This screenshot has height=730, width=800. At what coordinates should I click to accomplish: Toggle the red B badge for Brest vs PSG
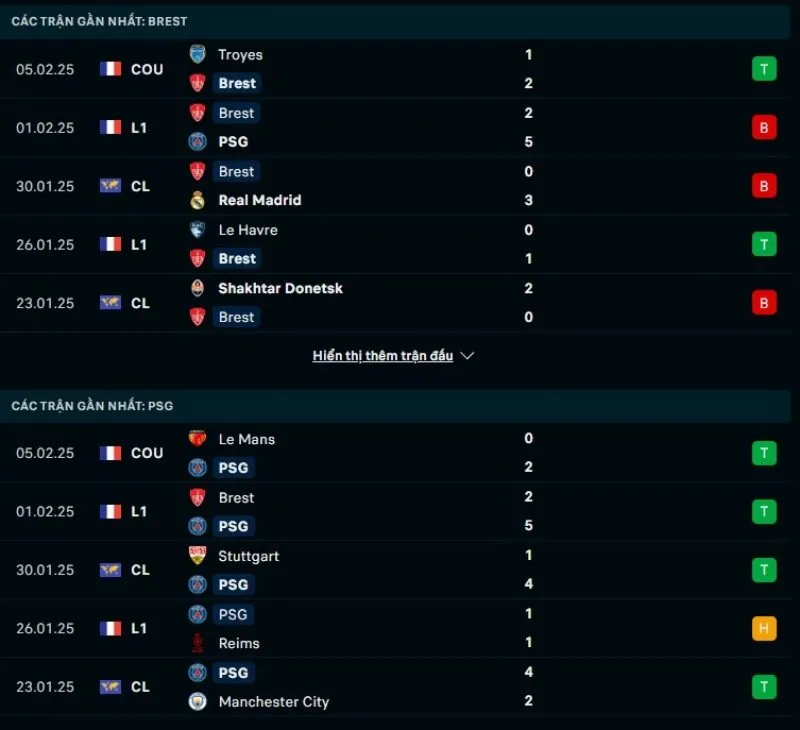763,128
